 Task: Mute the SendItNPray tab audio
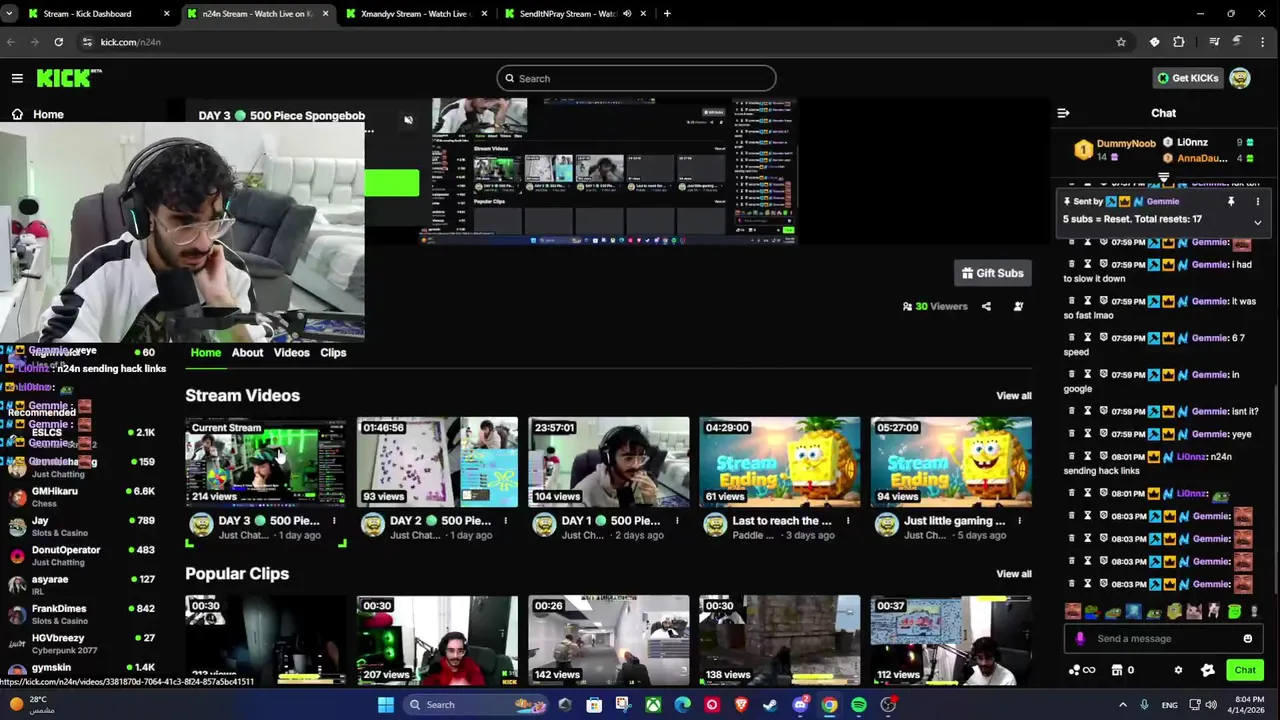click(x=627, y=14)
